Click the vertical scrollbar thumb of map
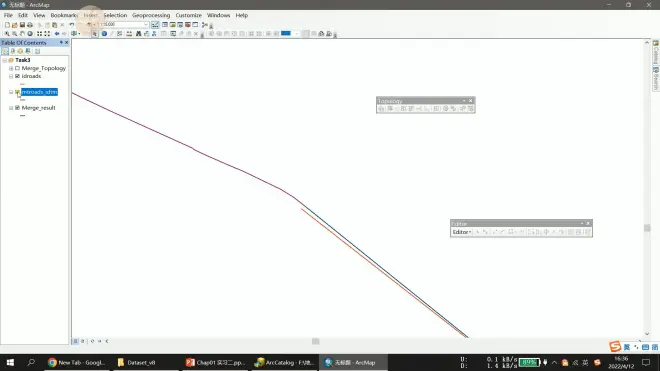Screen dimensions: 660x371 click(647, 228)
